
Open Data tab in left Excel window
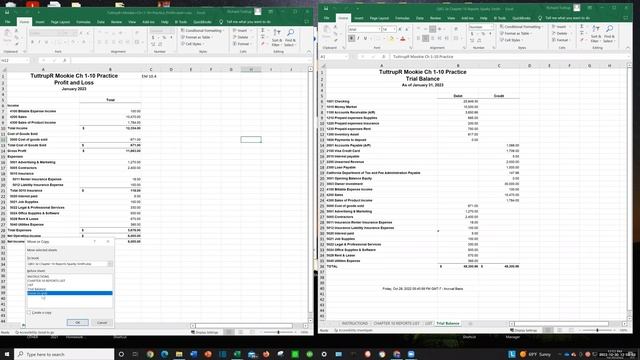click(101, 22)
